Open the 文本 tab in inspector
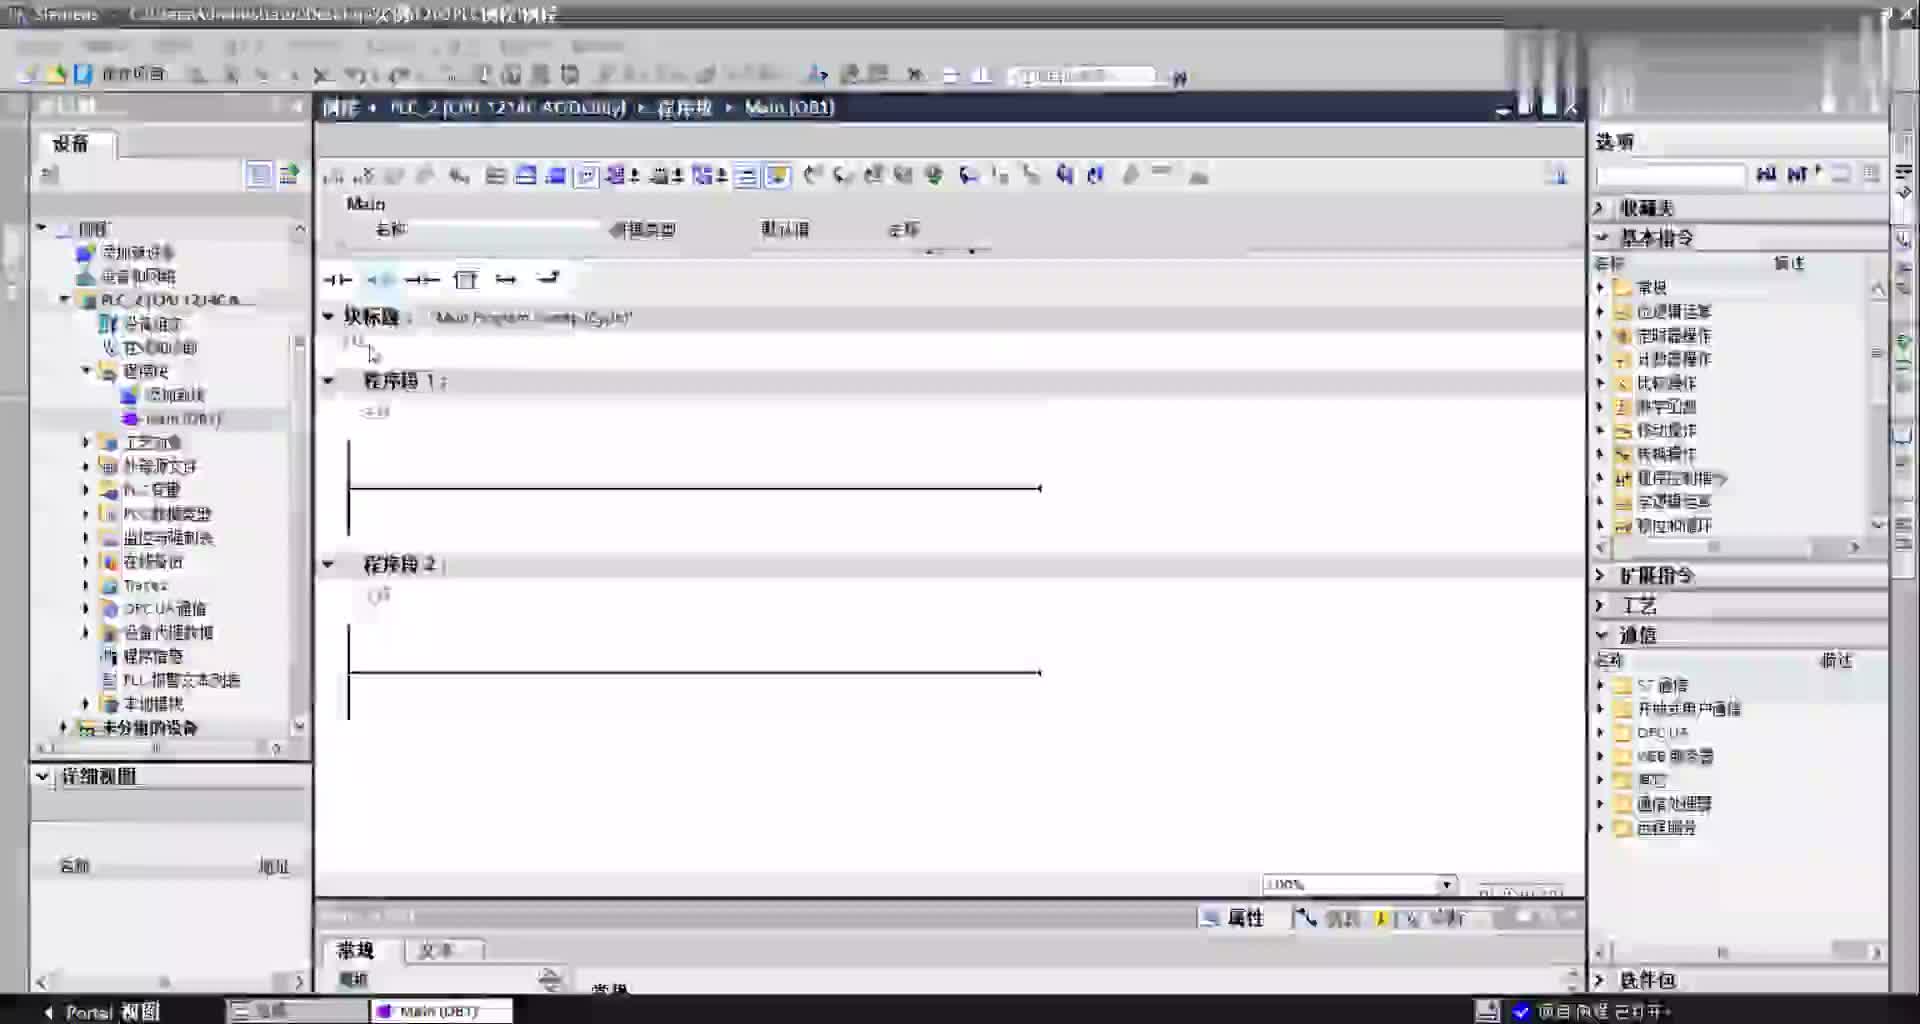Viewport: 1920px width, 1024px height. [436, 950]
